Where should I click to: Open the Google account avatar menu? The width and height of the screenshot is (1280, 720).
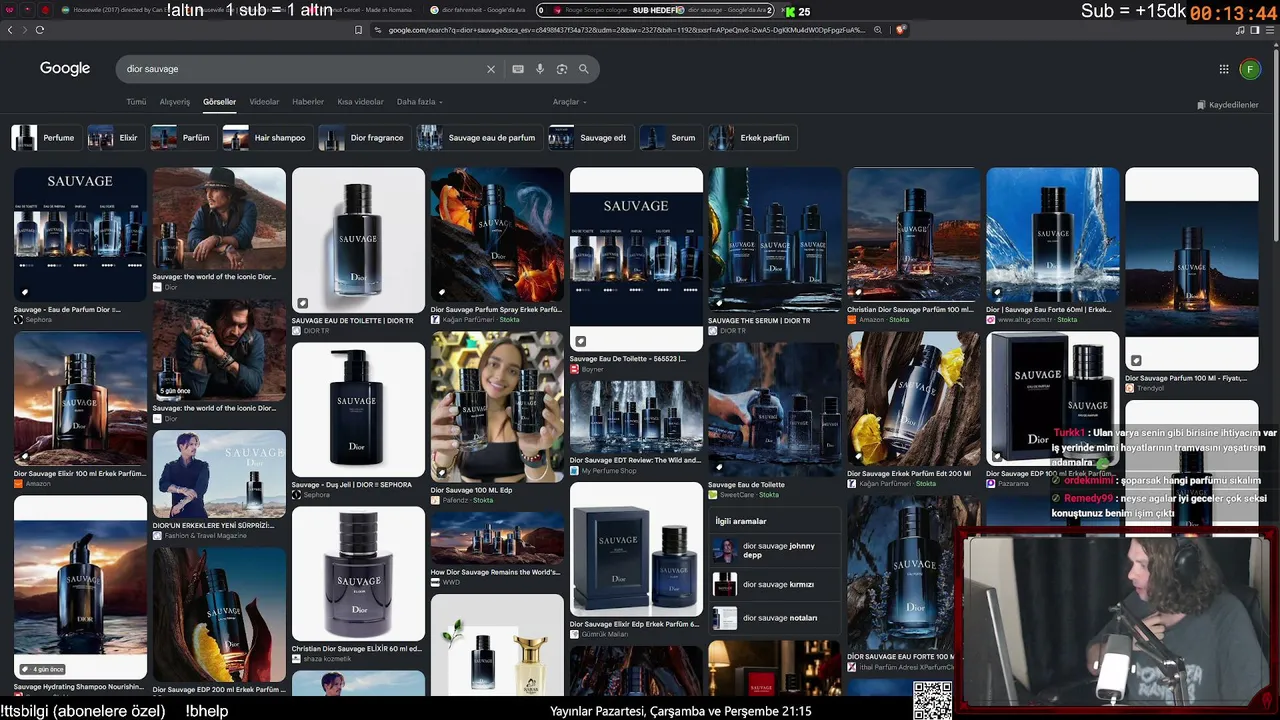click(x=1250, y=69)
